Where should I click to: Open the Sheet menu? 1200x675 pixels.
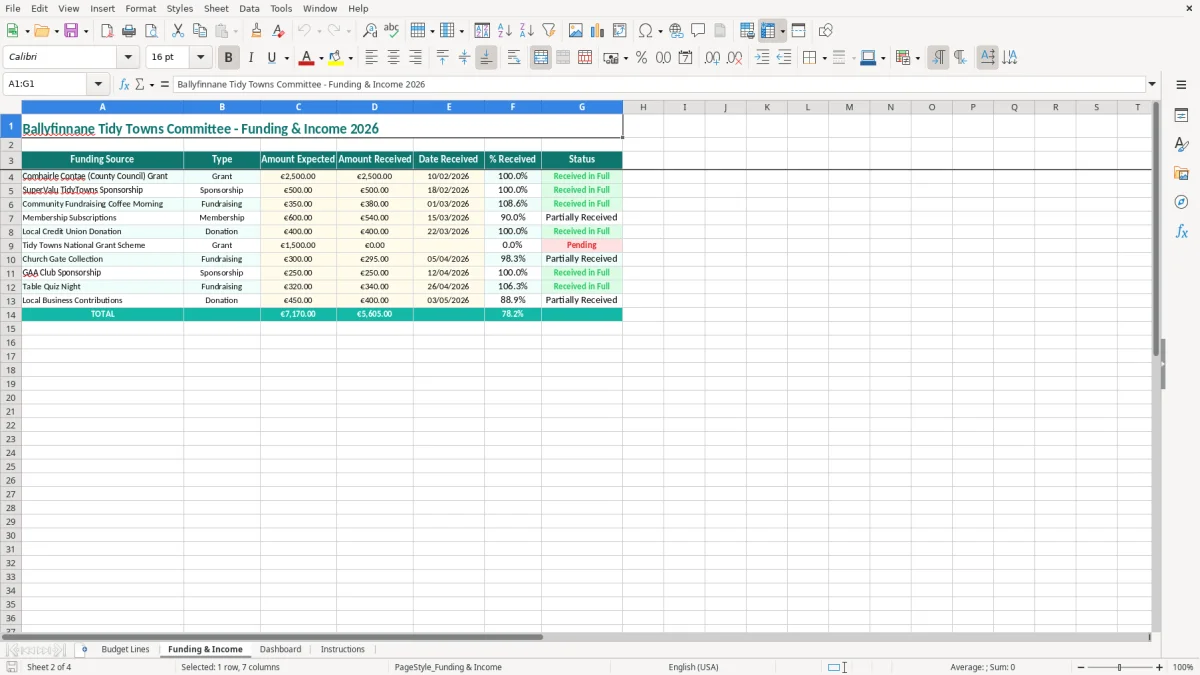217,8
